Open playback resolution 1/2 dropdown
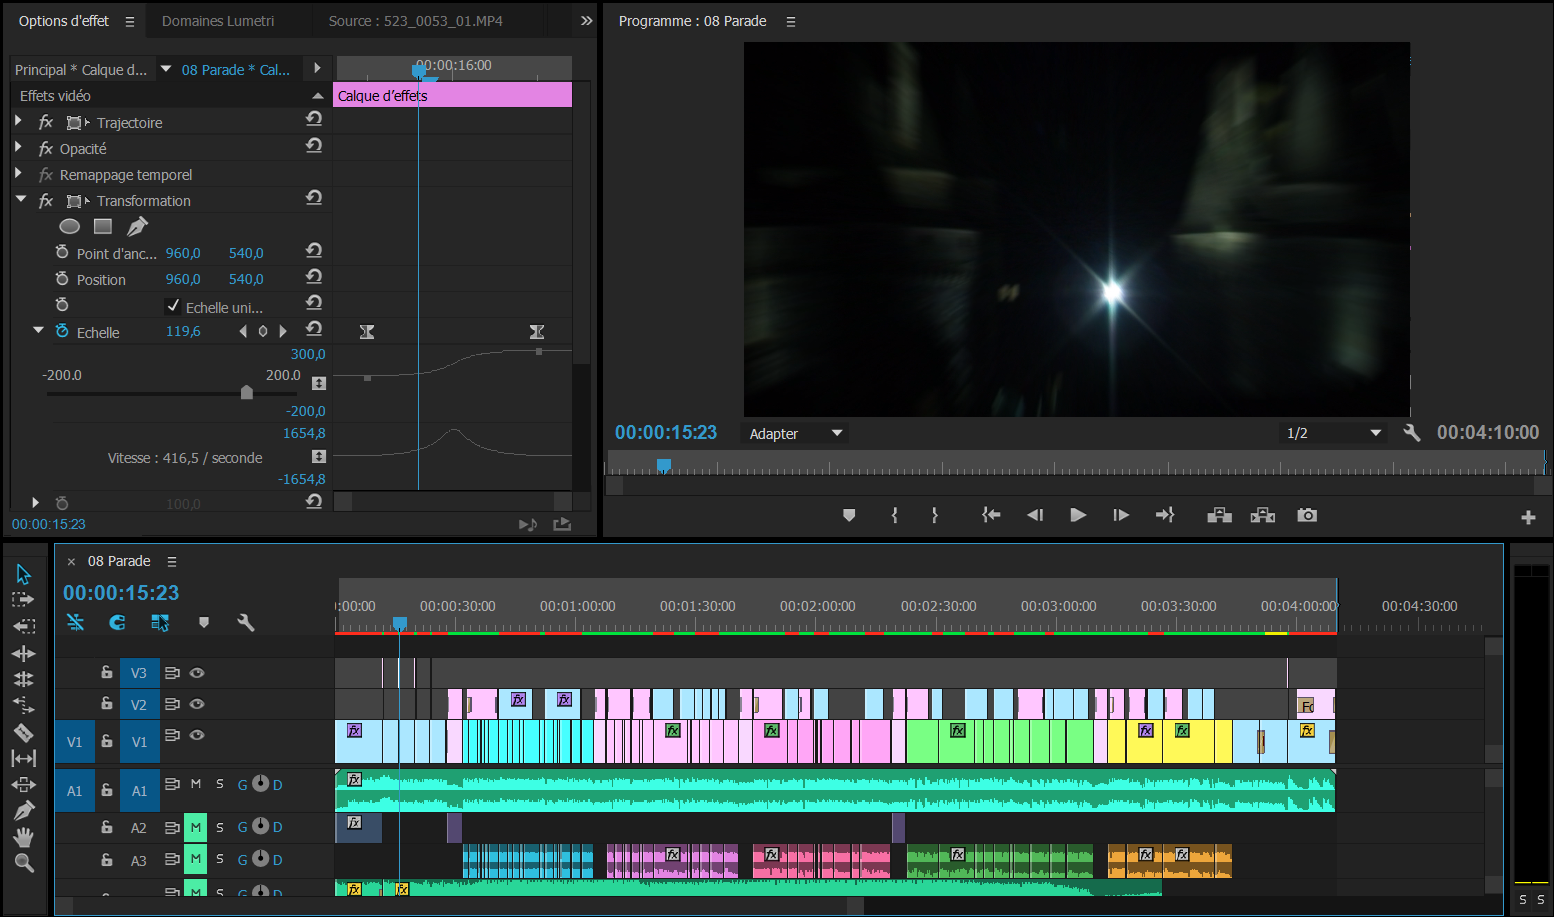This screenshot has height=917, width=1554. pyautogui.click(x=1333, y=433)
